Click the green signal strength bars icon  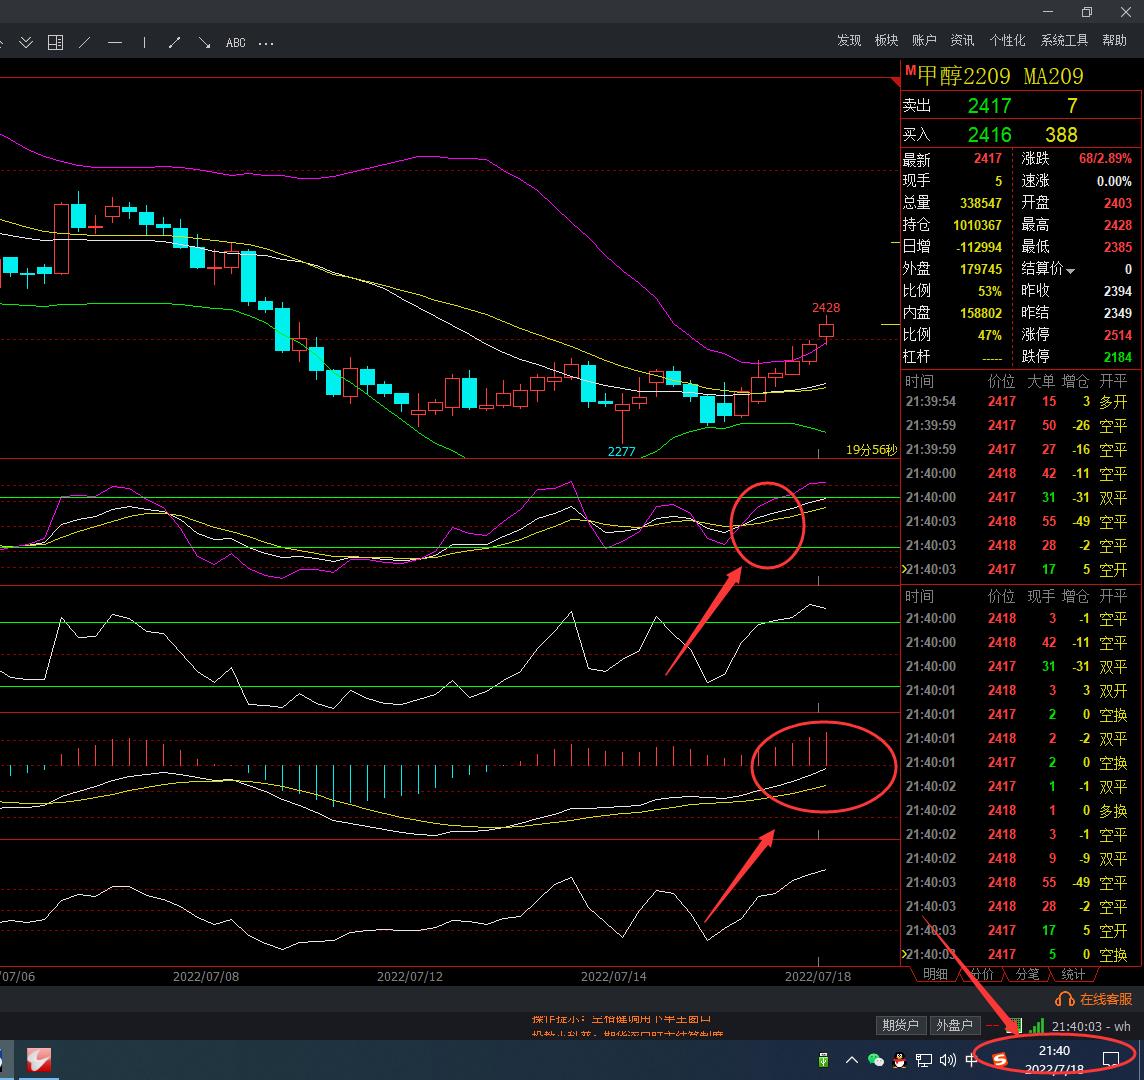click(x=1037, y=1025)
